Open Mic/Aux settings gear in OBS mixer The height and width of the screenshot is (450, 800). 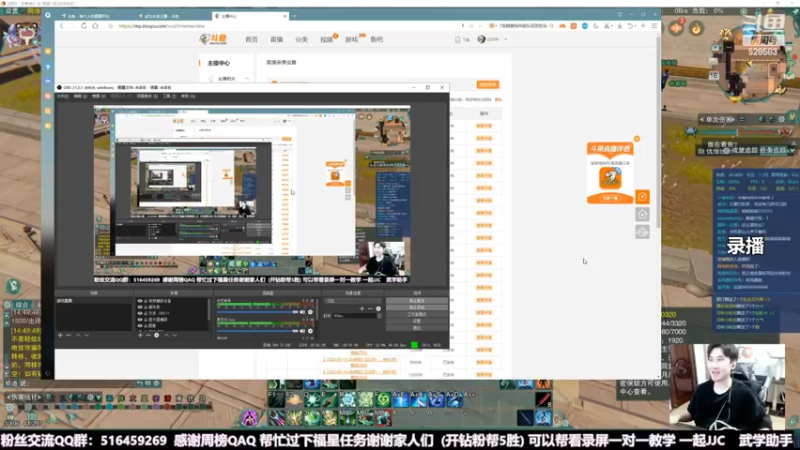pyautogui.click(x=310, y=331)
